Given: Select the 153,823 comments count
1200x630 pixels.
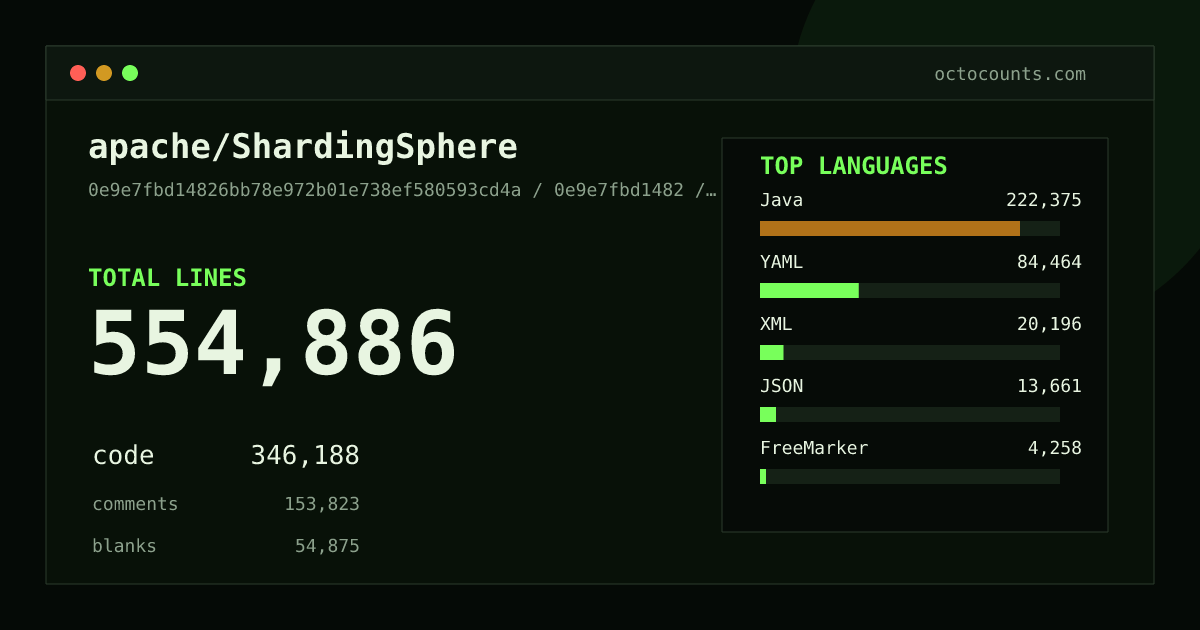Looking at the screenshot, I should pyautogui.click(x=322, y=504).
